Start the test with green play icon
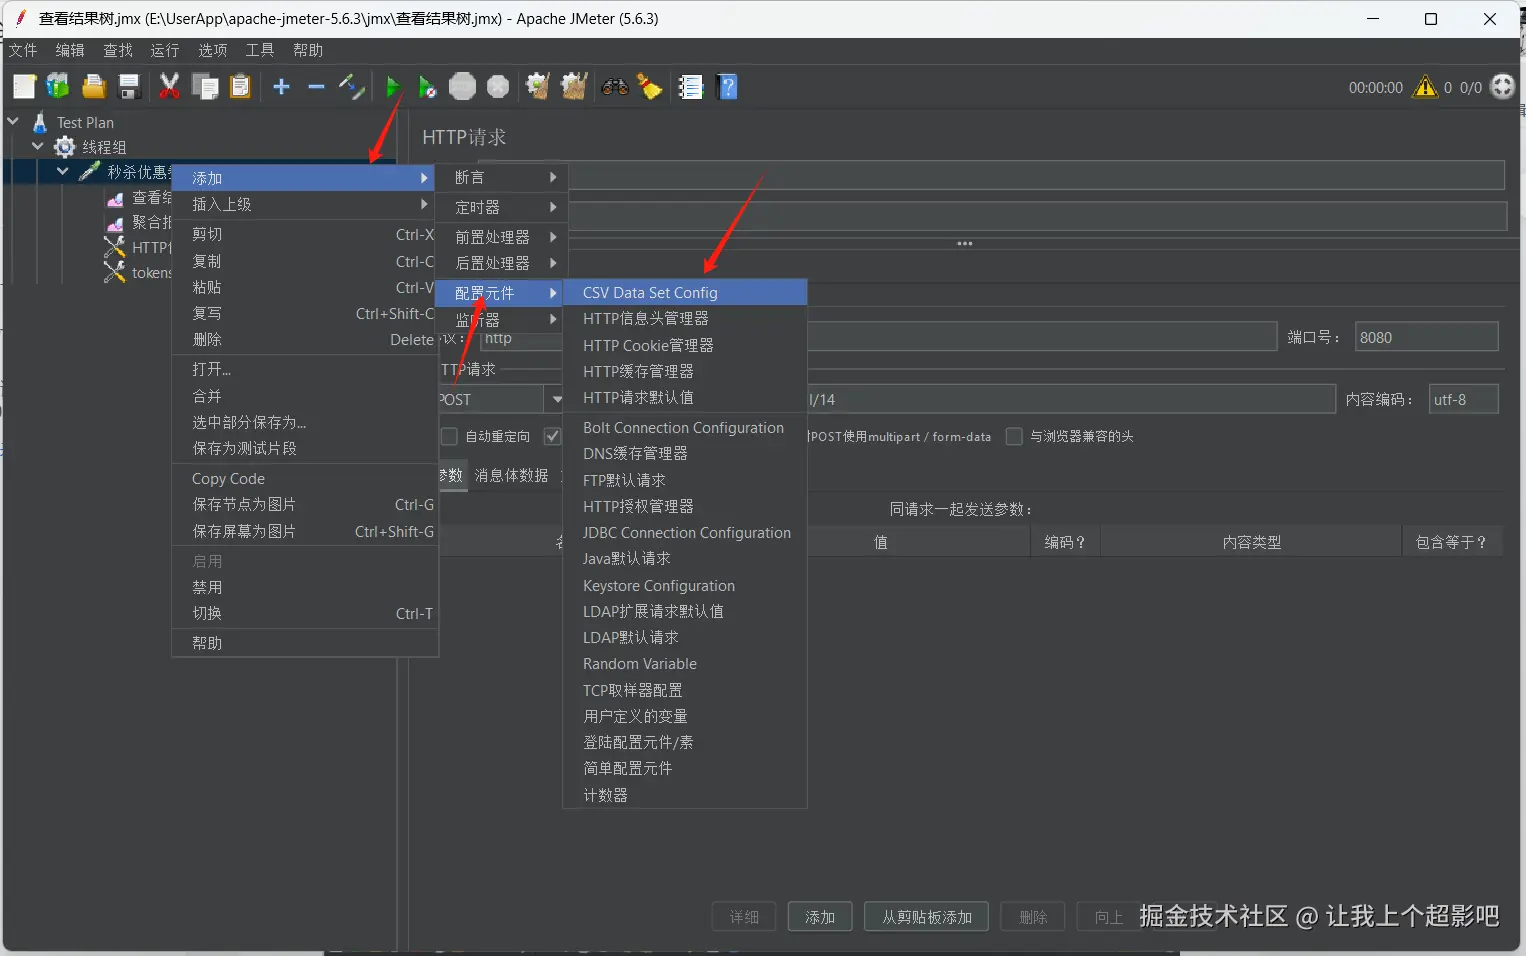Image resolution: width=1526 pixels, height=956 pixels. (392, 87)
